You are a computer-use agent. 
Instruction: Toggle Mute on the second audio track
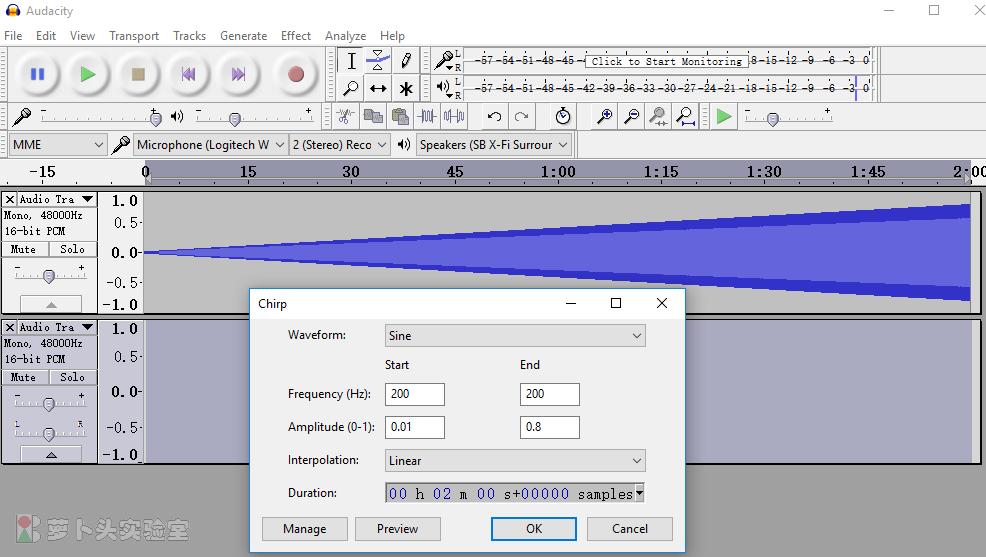coord(23,377)
